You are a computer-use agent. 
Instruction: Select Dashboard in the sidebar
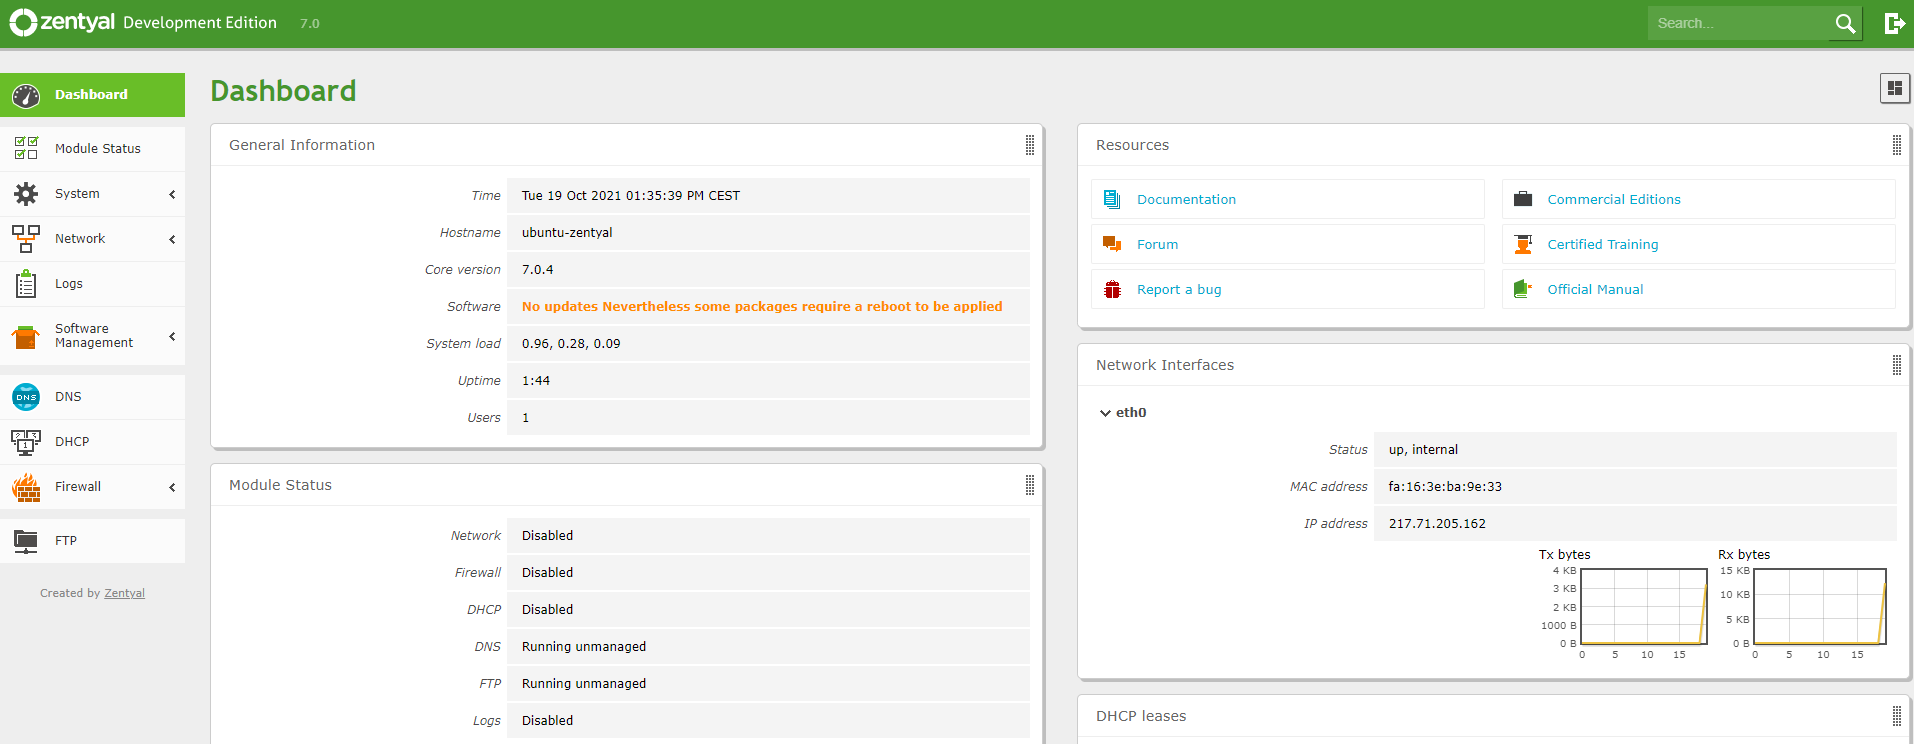(91, 95)
